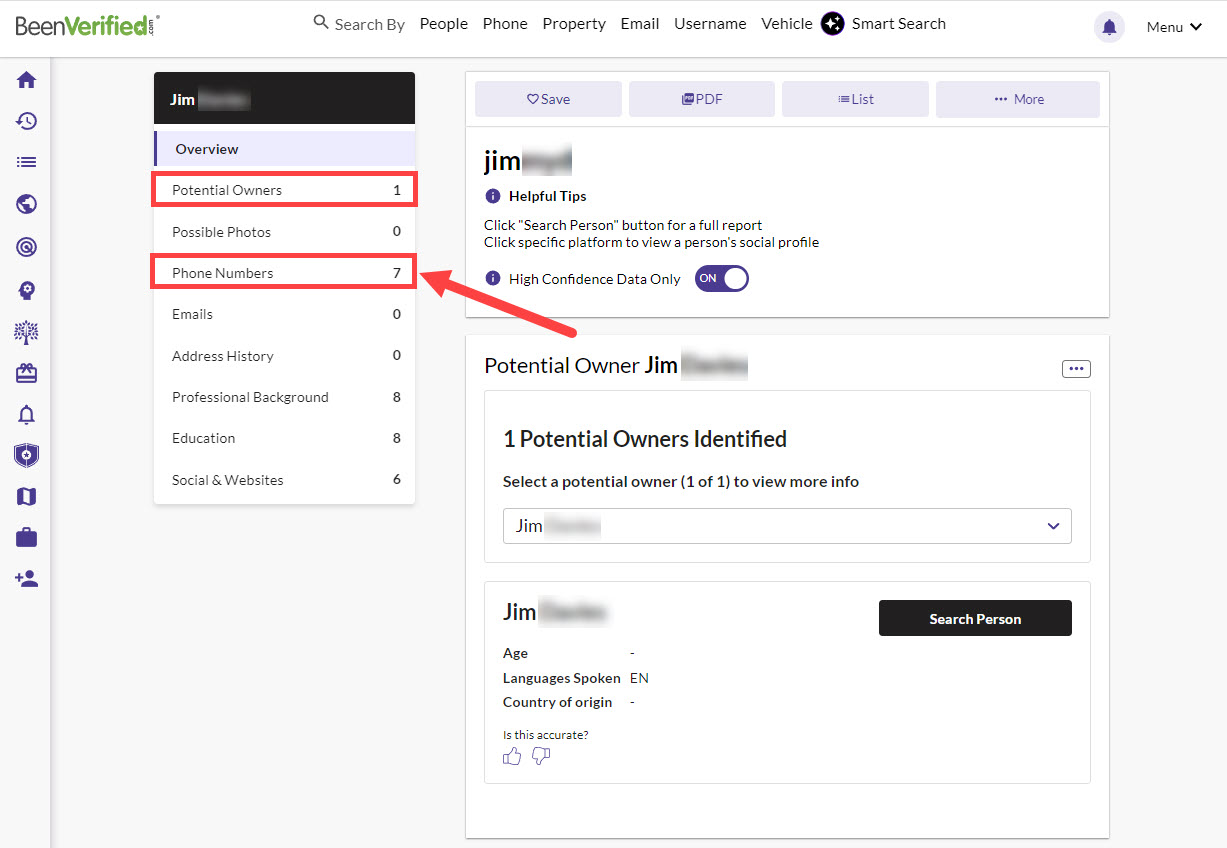
Task: Click the search magnifier icon
Action: pos(321,22)
